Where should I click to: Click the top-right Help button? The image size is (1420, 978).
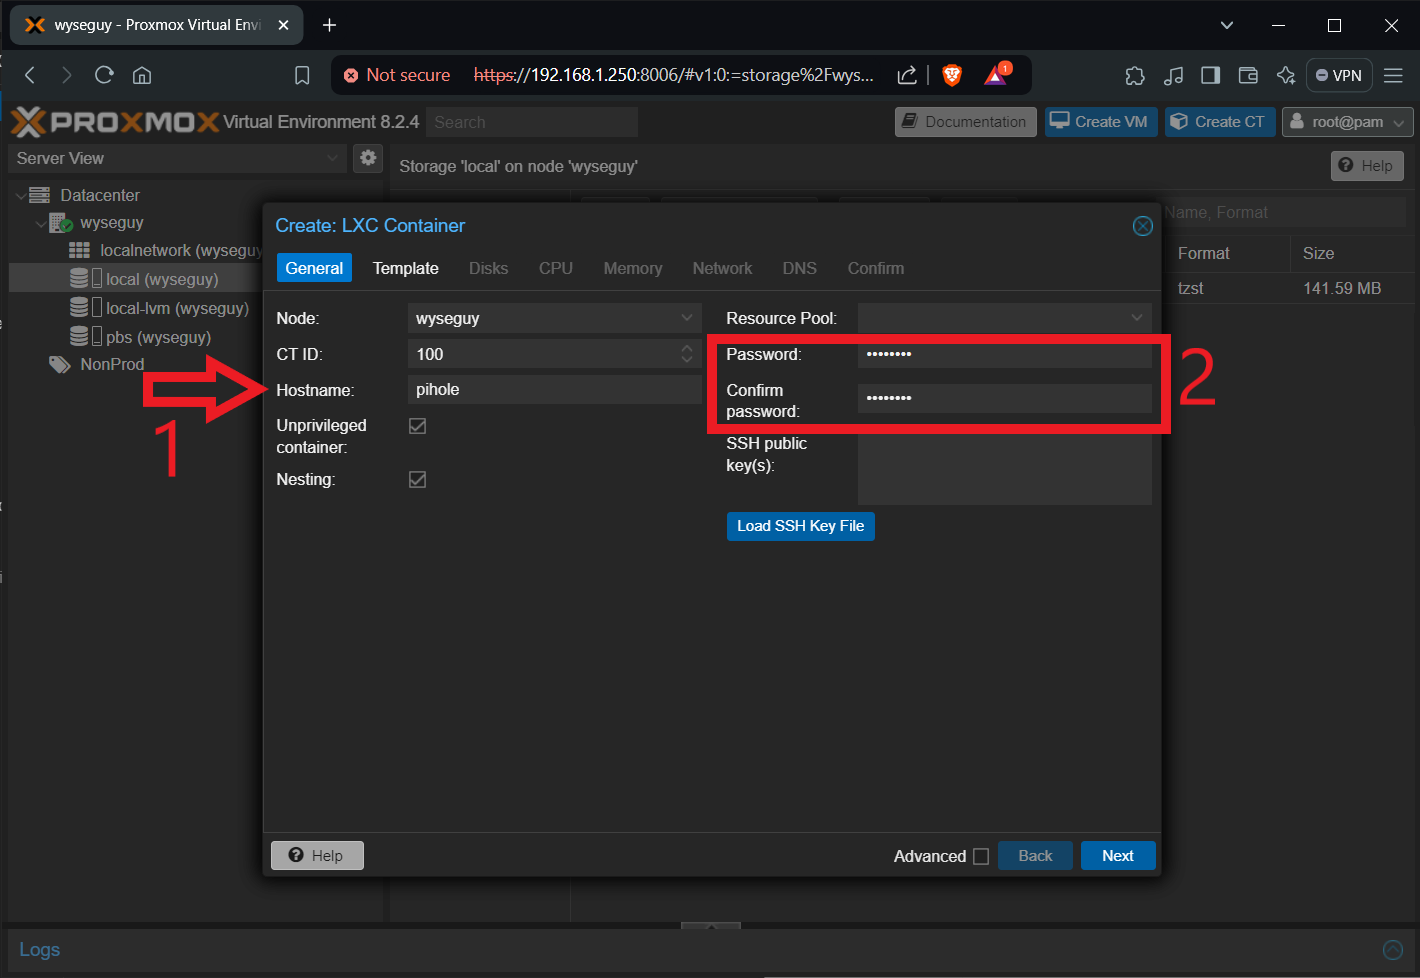(x=1367, y=166)
